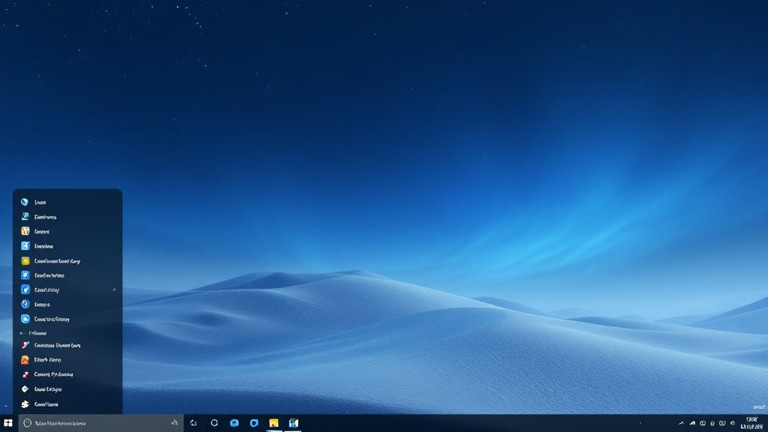Open the Store icon beside File Explorer
768x432 pixels.
point(293,423)
